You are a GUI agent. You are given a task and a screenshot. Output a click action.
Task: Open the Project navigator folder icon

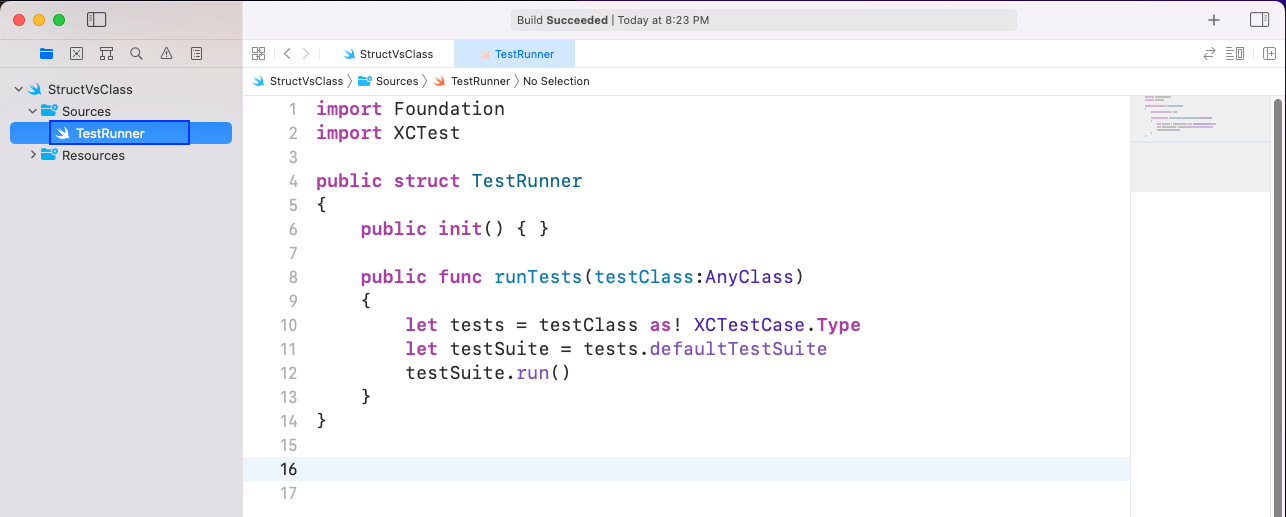coord(46,54)
